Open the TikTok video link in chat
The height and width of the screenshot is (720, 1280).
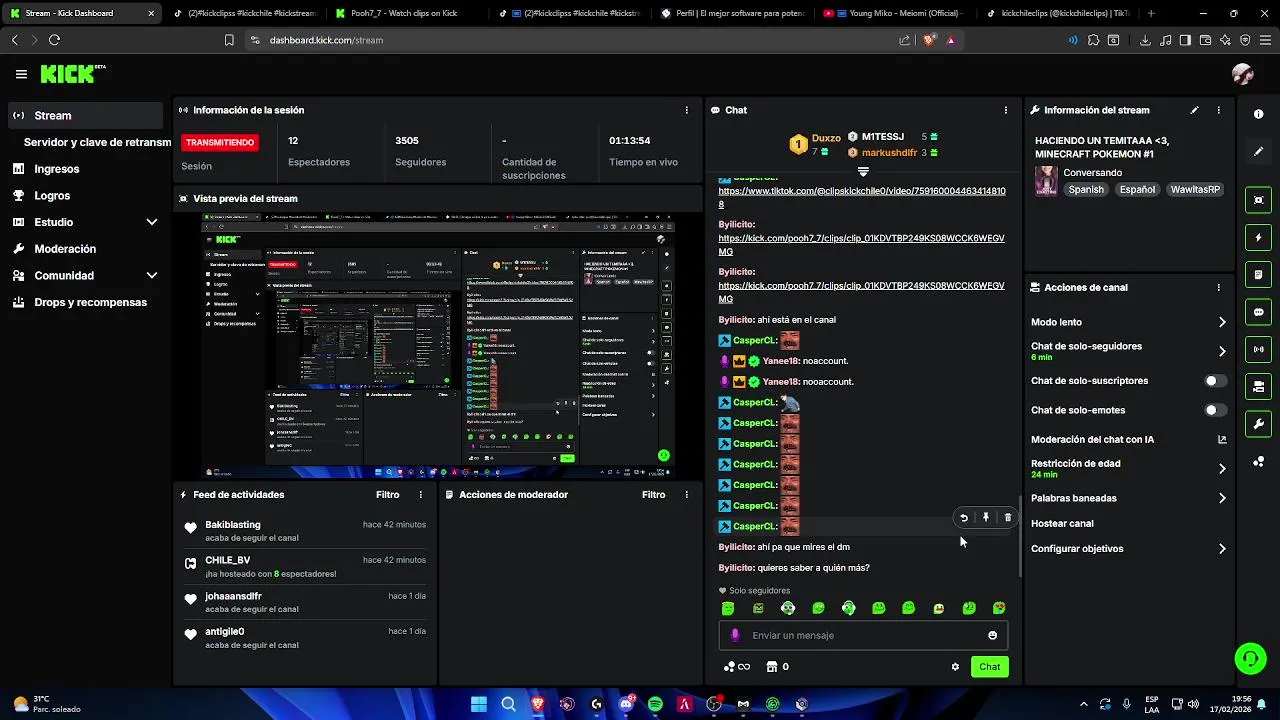point(862,197)
